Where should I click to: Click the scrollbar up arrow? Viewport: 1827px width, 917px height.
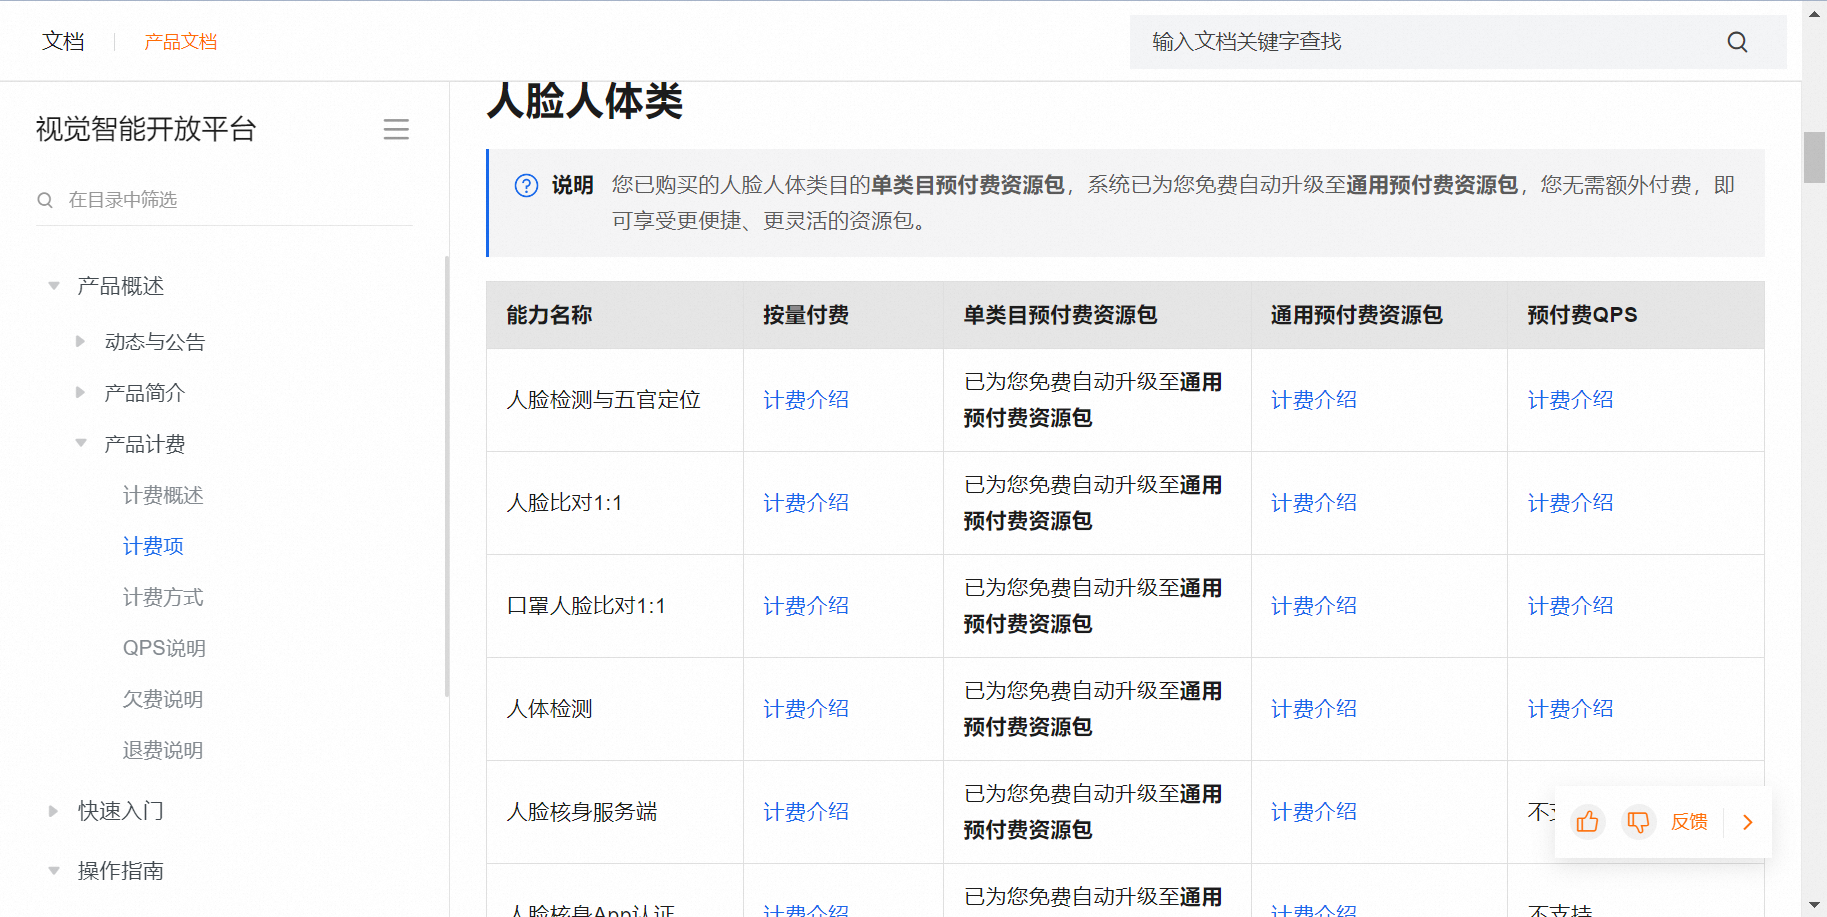(x=1814, y=14)
